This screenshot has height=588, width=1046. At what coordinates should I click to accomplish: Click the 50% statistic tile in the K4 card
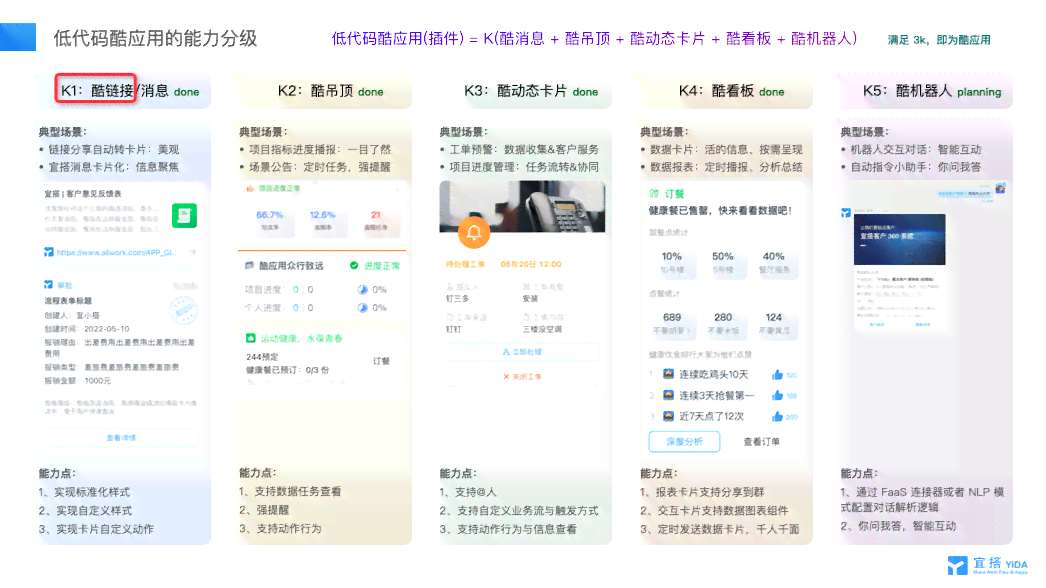[723, 262]
